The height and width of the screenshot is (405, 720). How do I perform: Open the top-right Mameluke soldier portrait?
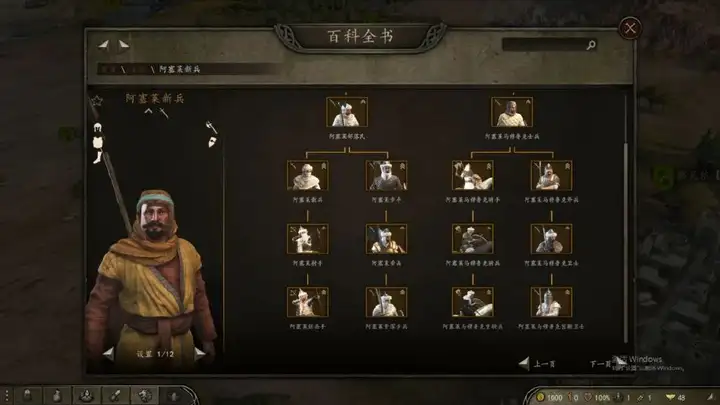(x=512, y=112)
